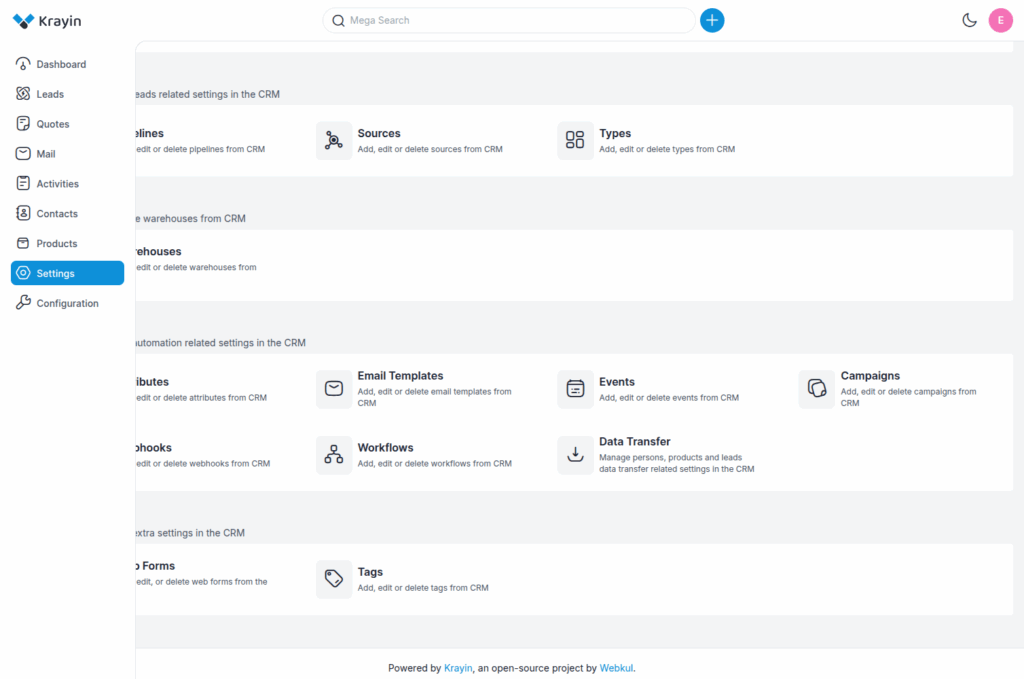The image size is (1024, 679).
Task: Click the Campaigns icon
Action: pyautogui.click(x=816, y=389)
